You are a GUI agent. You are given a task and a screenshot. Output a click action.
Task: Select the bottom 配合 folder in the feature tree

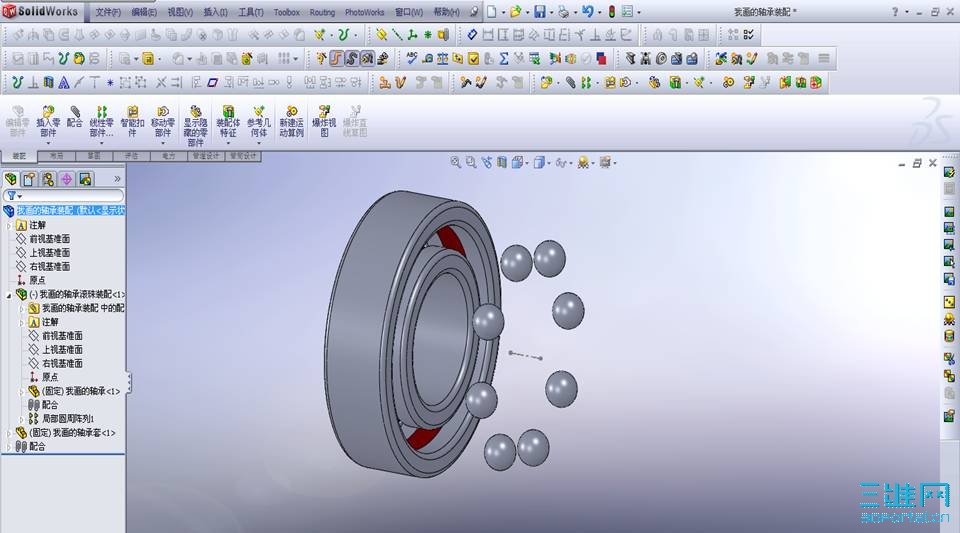[37, 447]
